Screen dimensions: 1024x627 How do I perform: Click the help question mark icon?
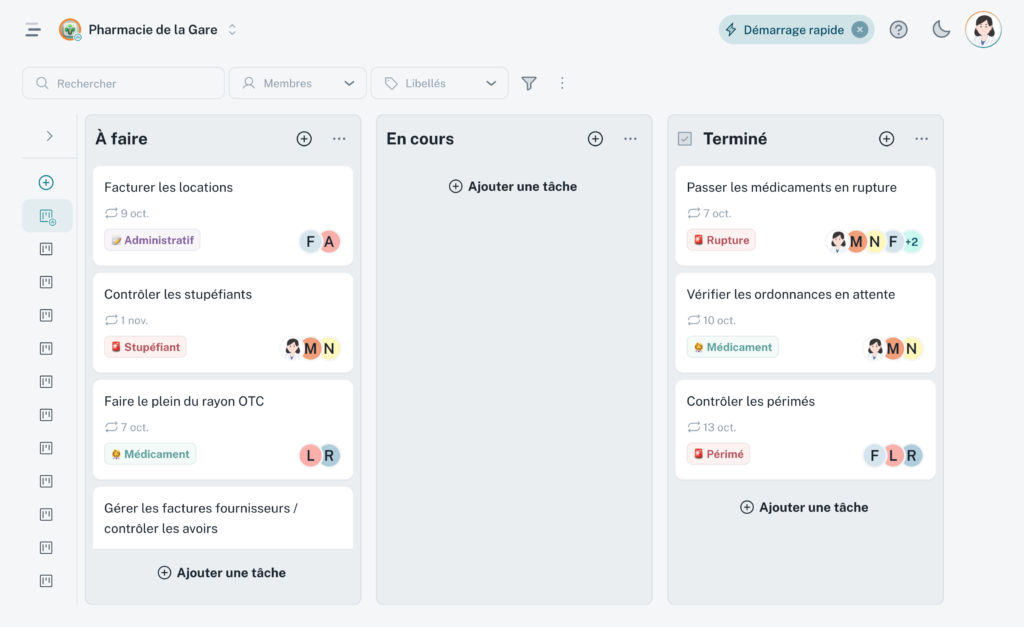click(x=898, y=30)
